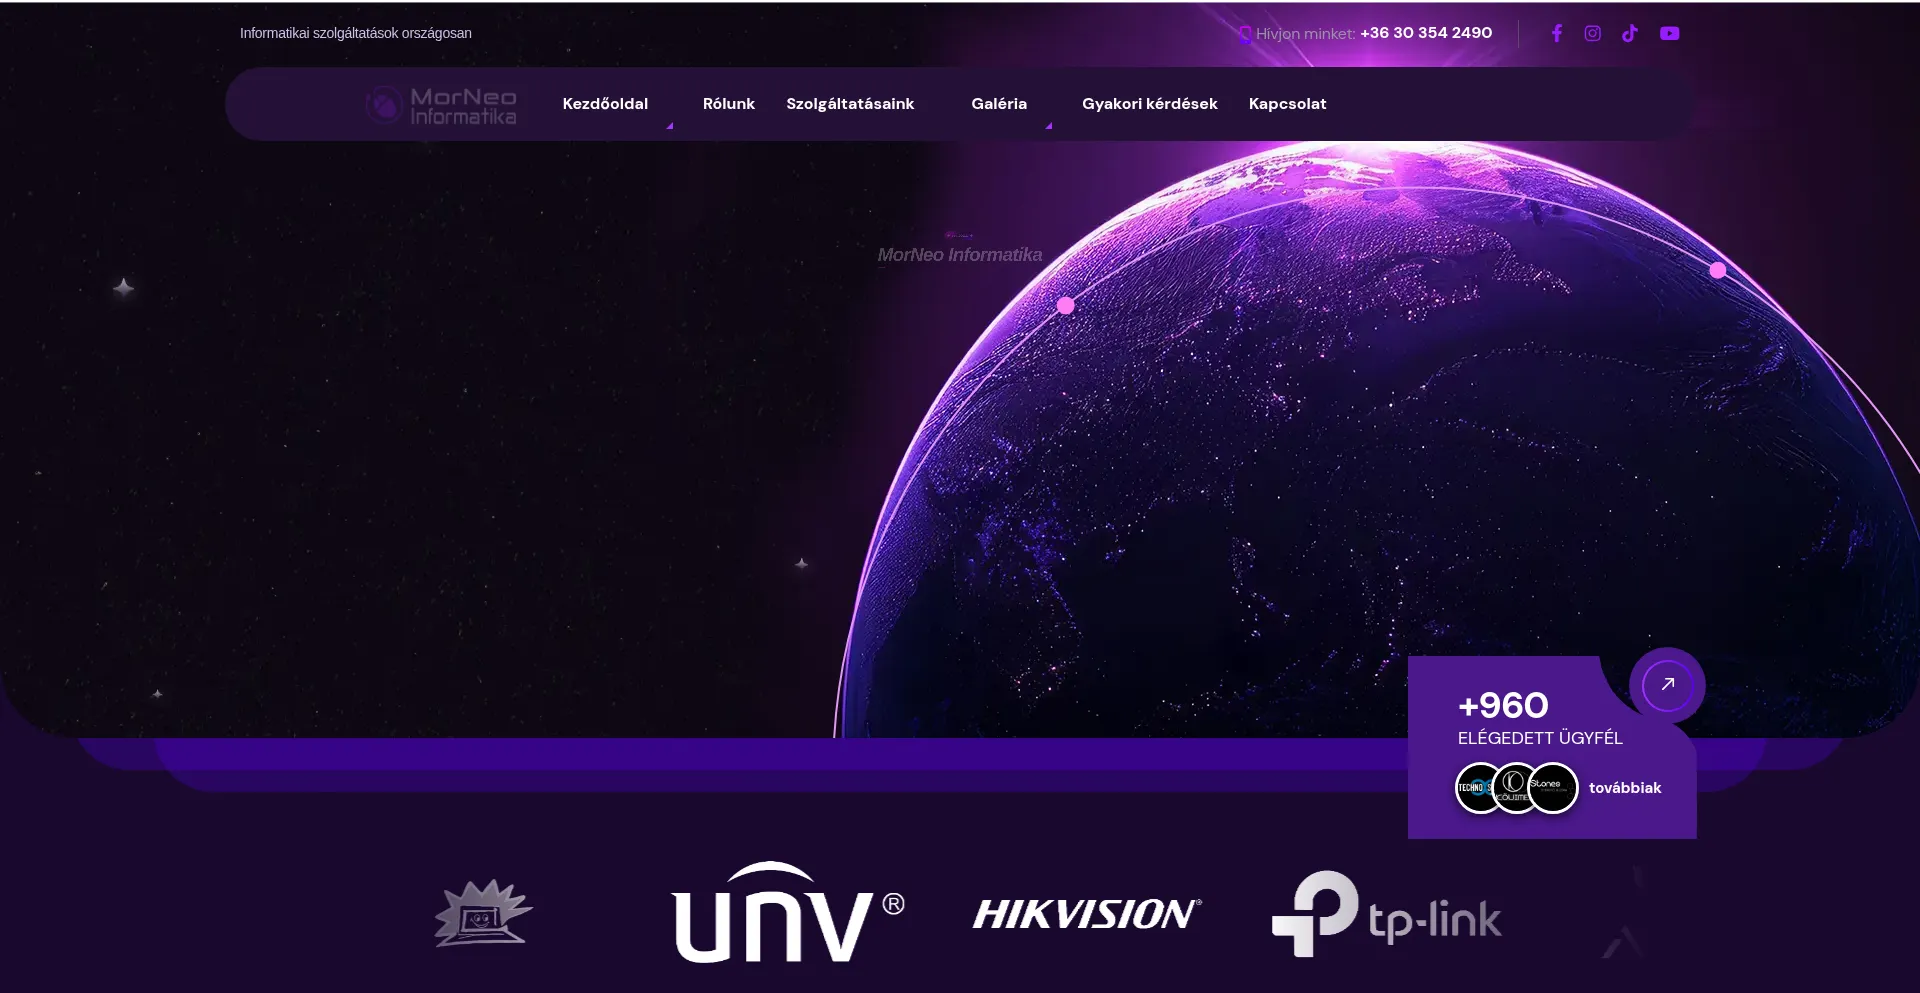Open the YouTube channel icon

(1669, 33)
